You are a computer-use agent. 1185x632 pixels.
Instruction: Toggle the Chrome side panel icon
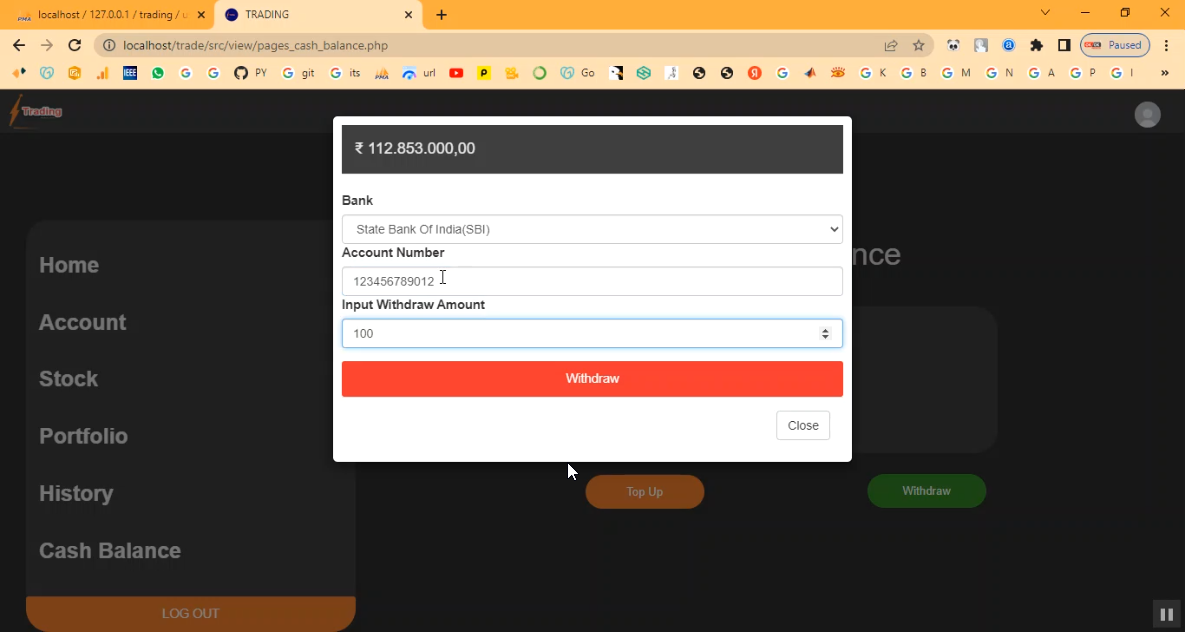tap(1064, 45)
